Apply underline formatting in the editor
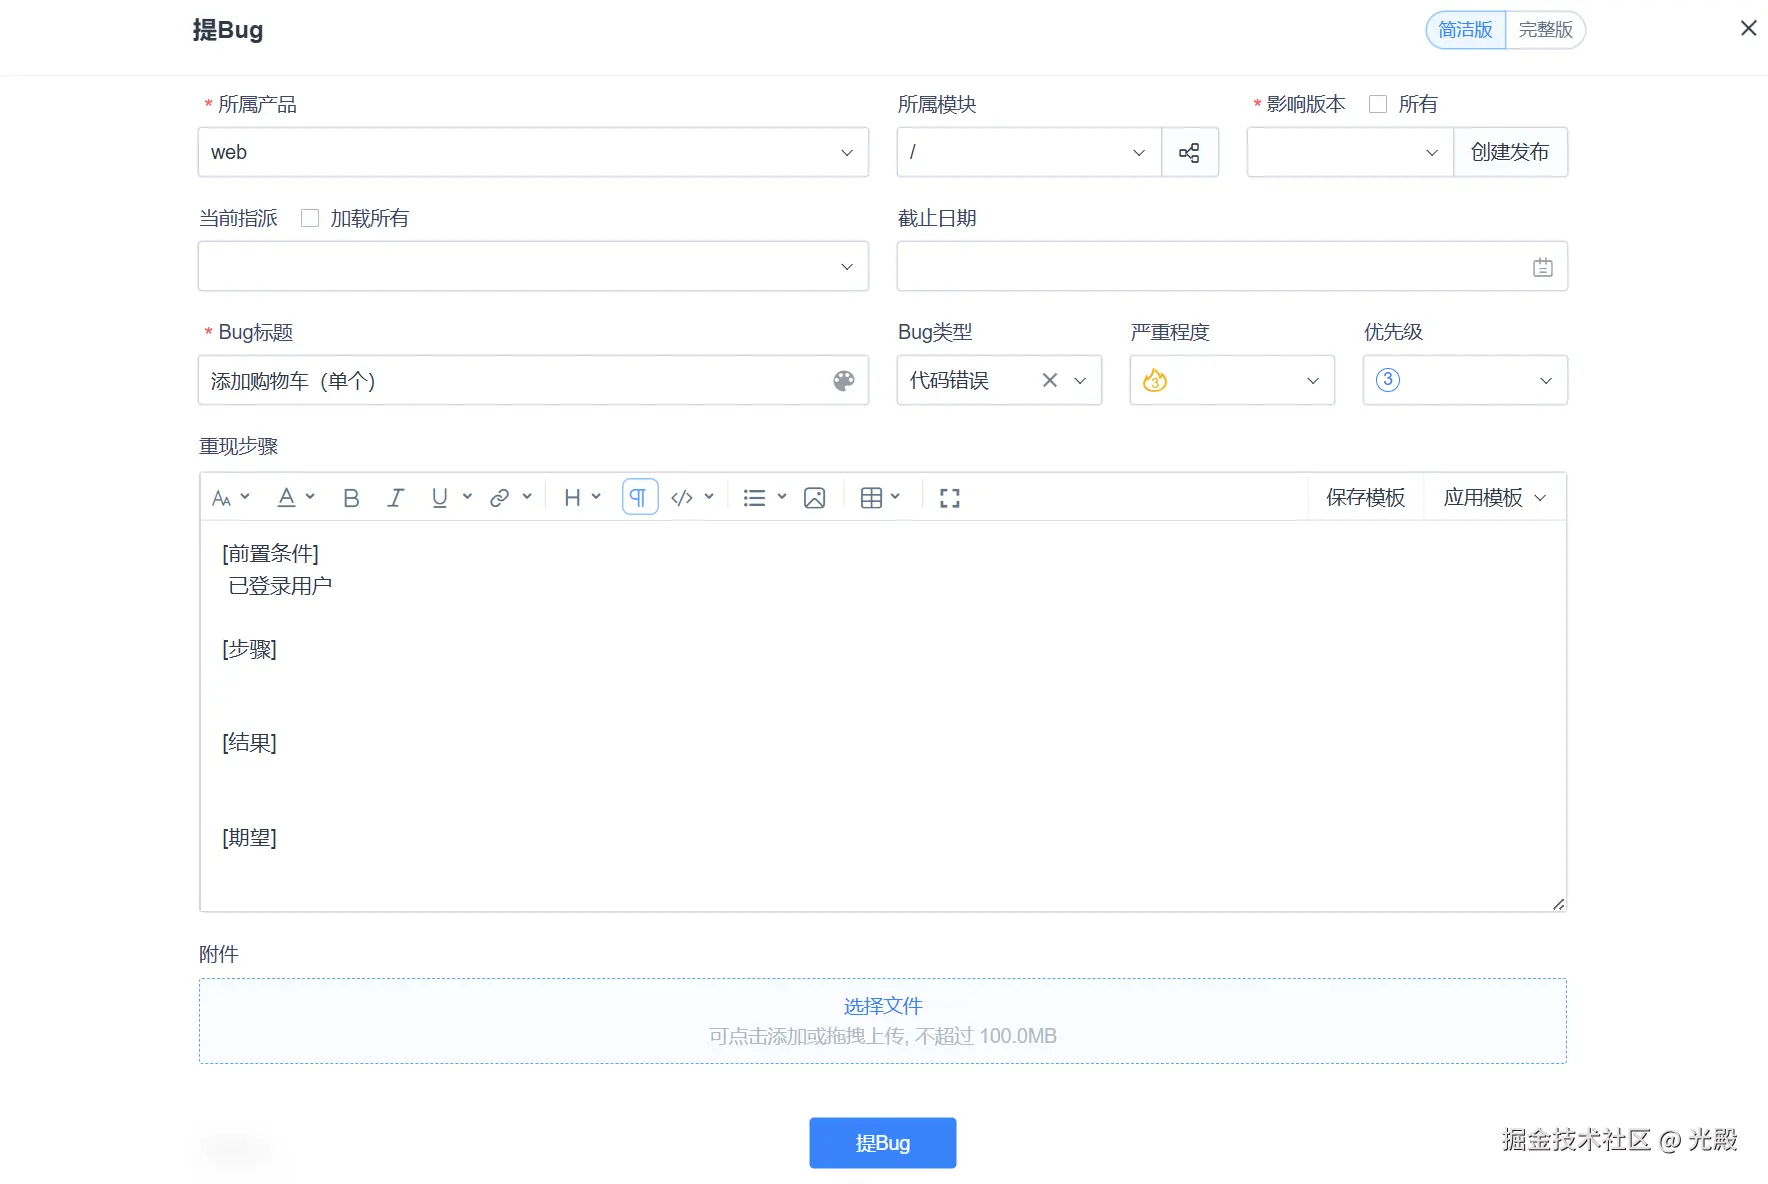Viewport: 1768px width, 1184px height. tap(439, 498)
